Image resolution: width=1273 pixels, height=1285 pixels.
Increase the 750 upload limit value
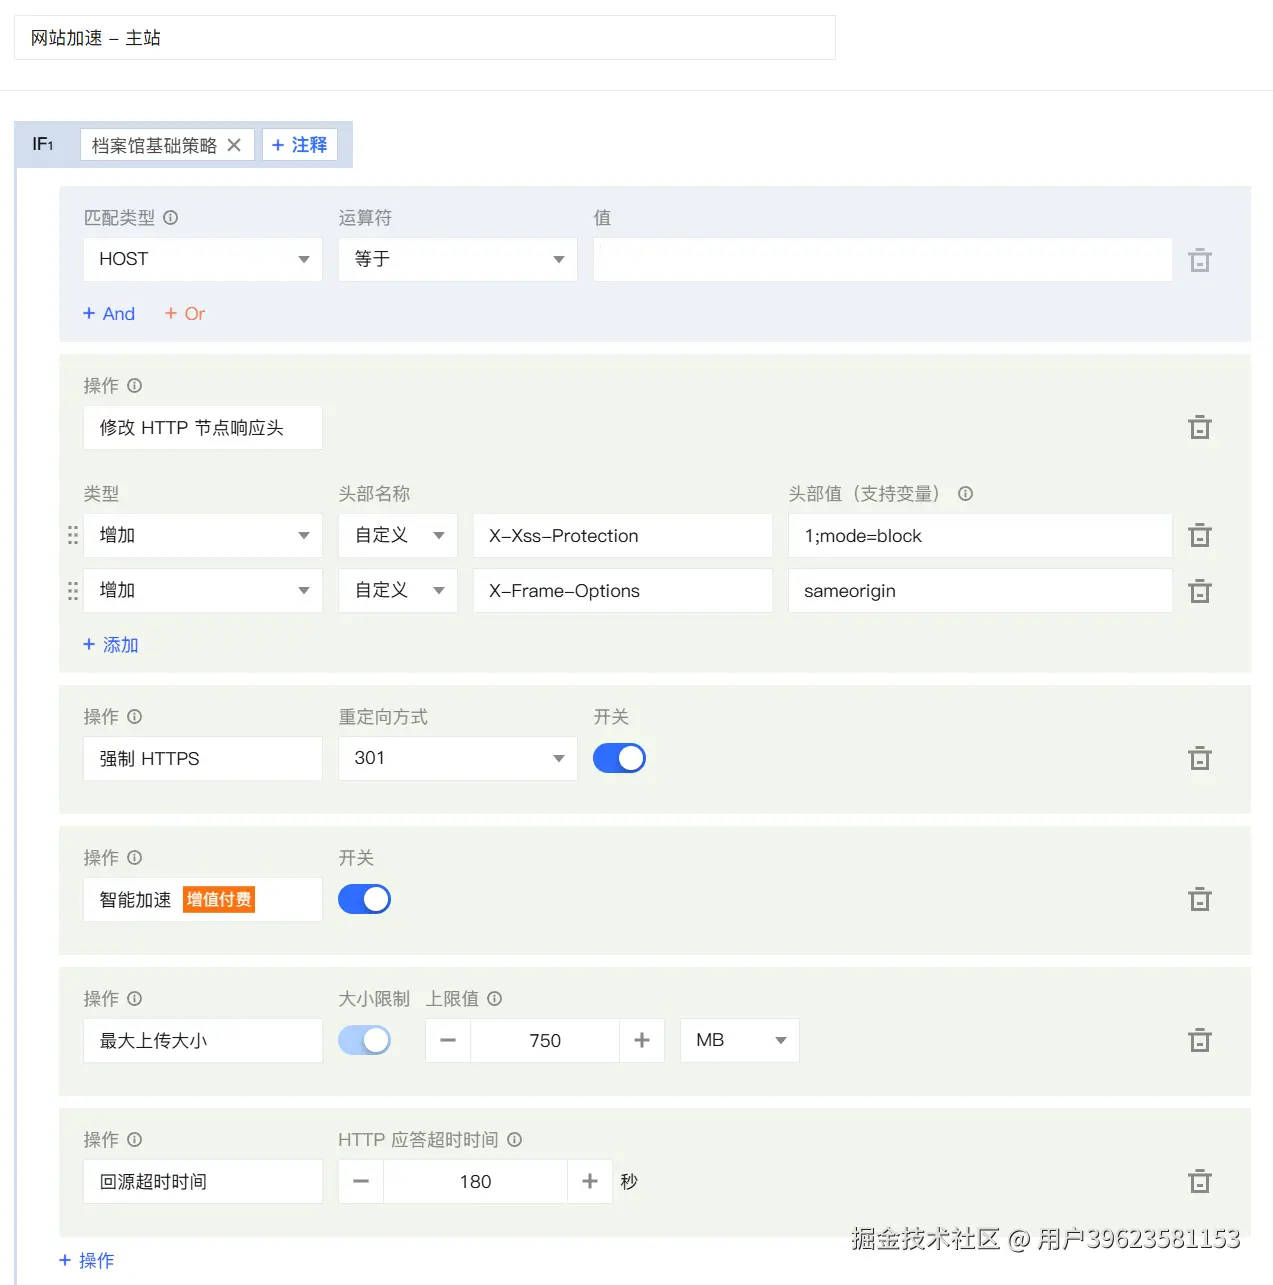pyautogui.click(x=642, y=1040)
